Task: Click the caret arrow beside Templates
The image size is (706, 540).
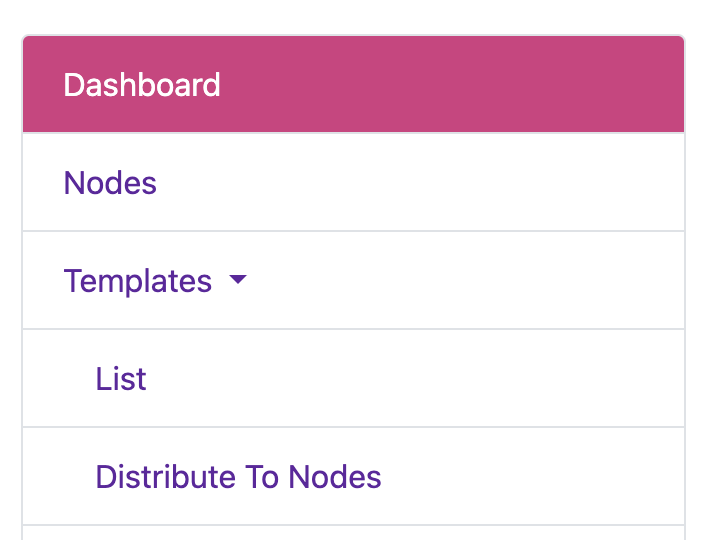Action: pyautogui.click(x=237, y=281)
